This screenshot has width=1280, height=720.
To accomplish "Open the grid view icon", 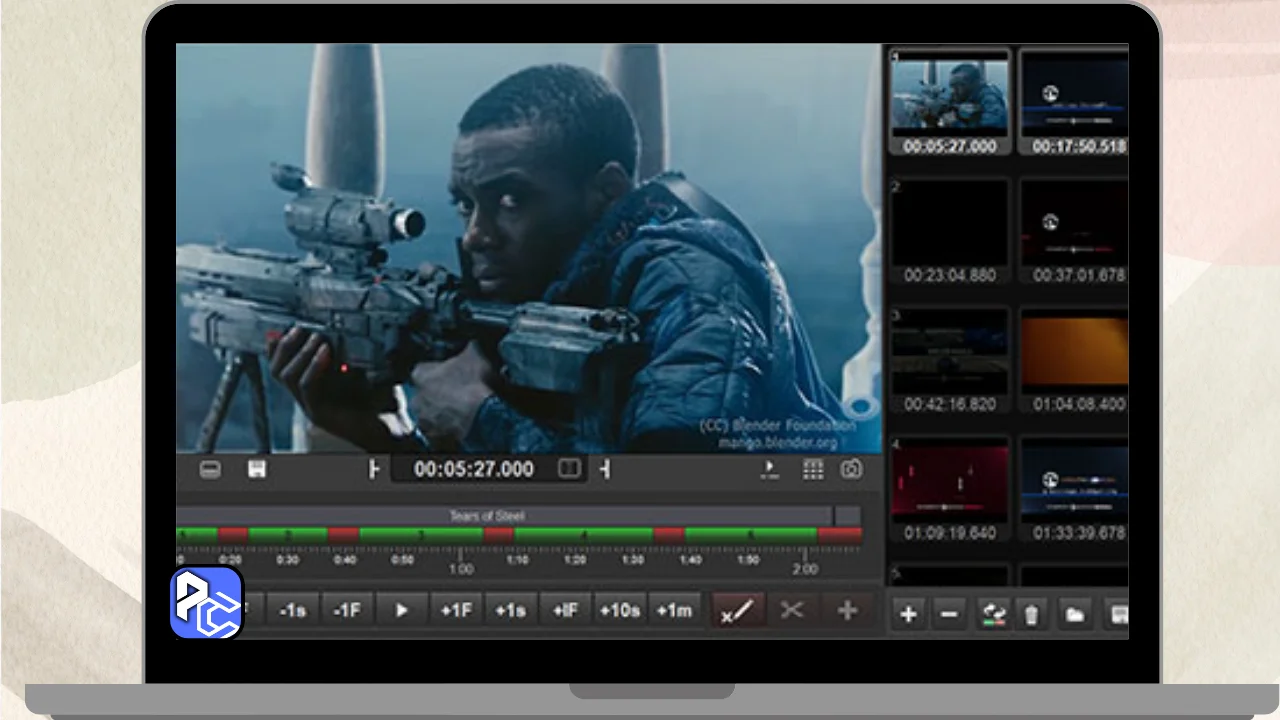I will pyautogui.click(x=813, y=469).
